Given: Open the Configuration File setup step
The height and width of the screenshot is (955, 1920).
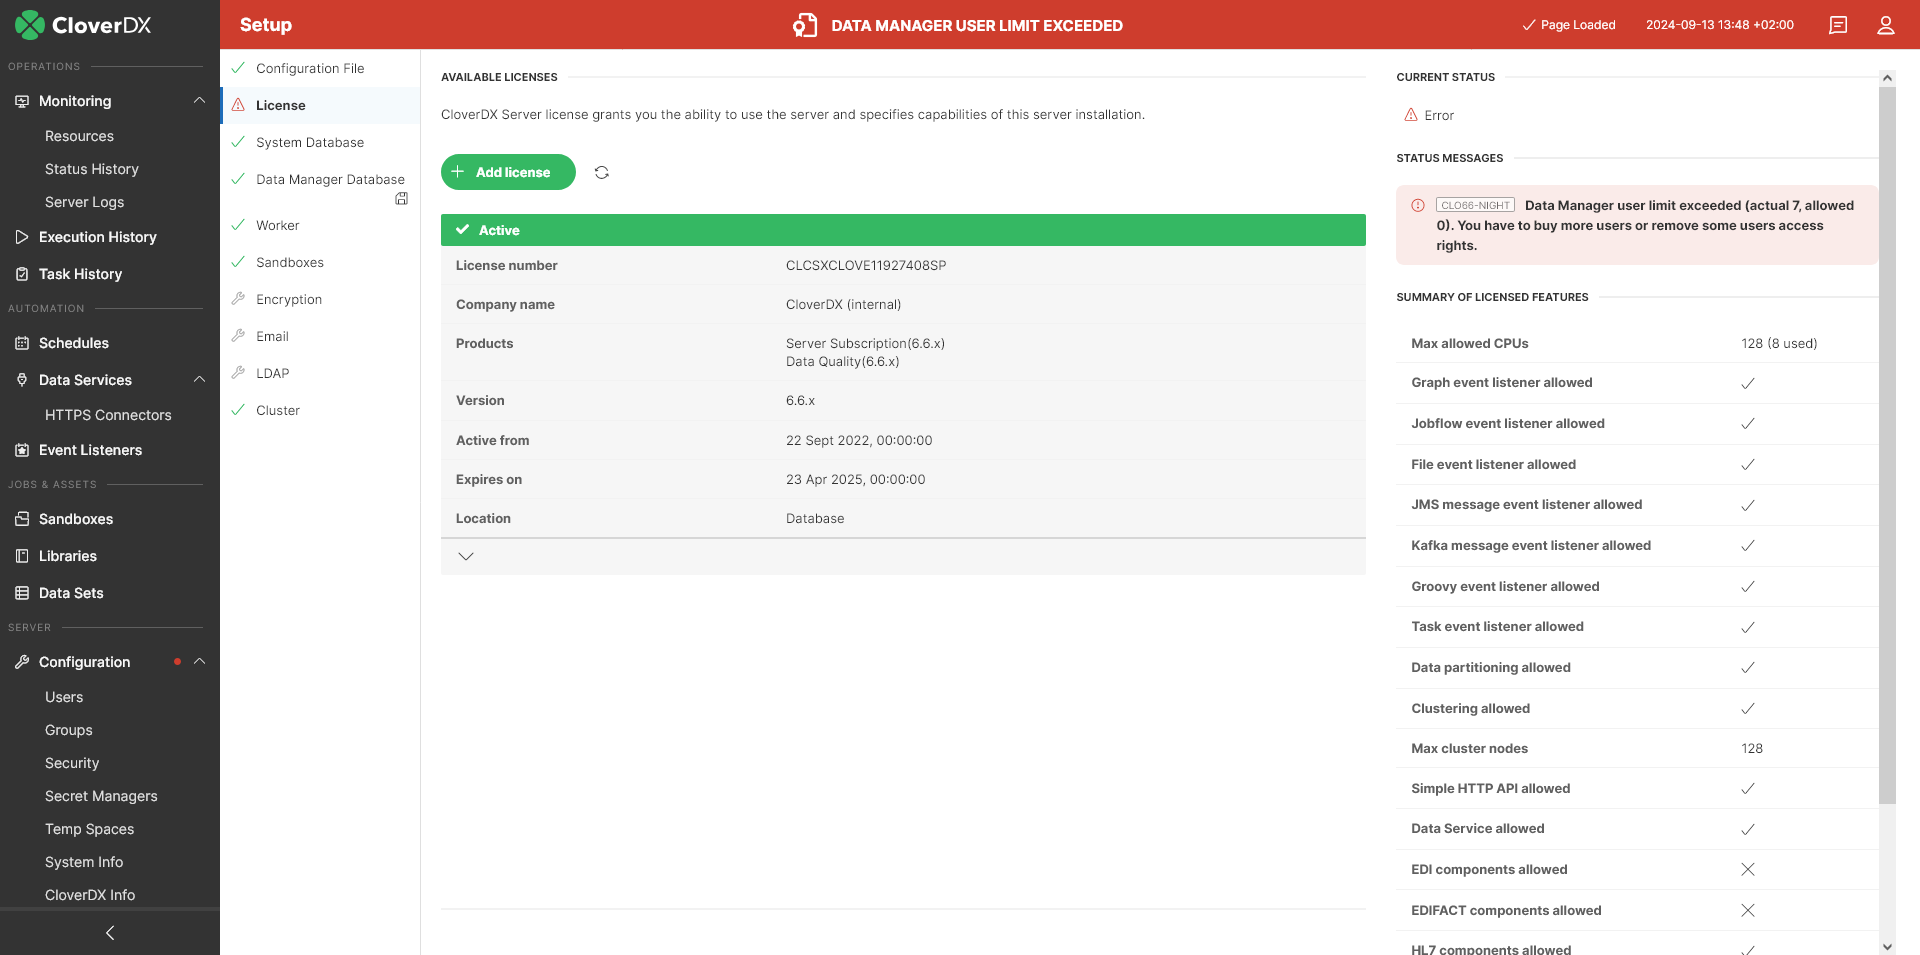Looking at the screenshot, I should (x=309, y=68).
